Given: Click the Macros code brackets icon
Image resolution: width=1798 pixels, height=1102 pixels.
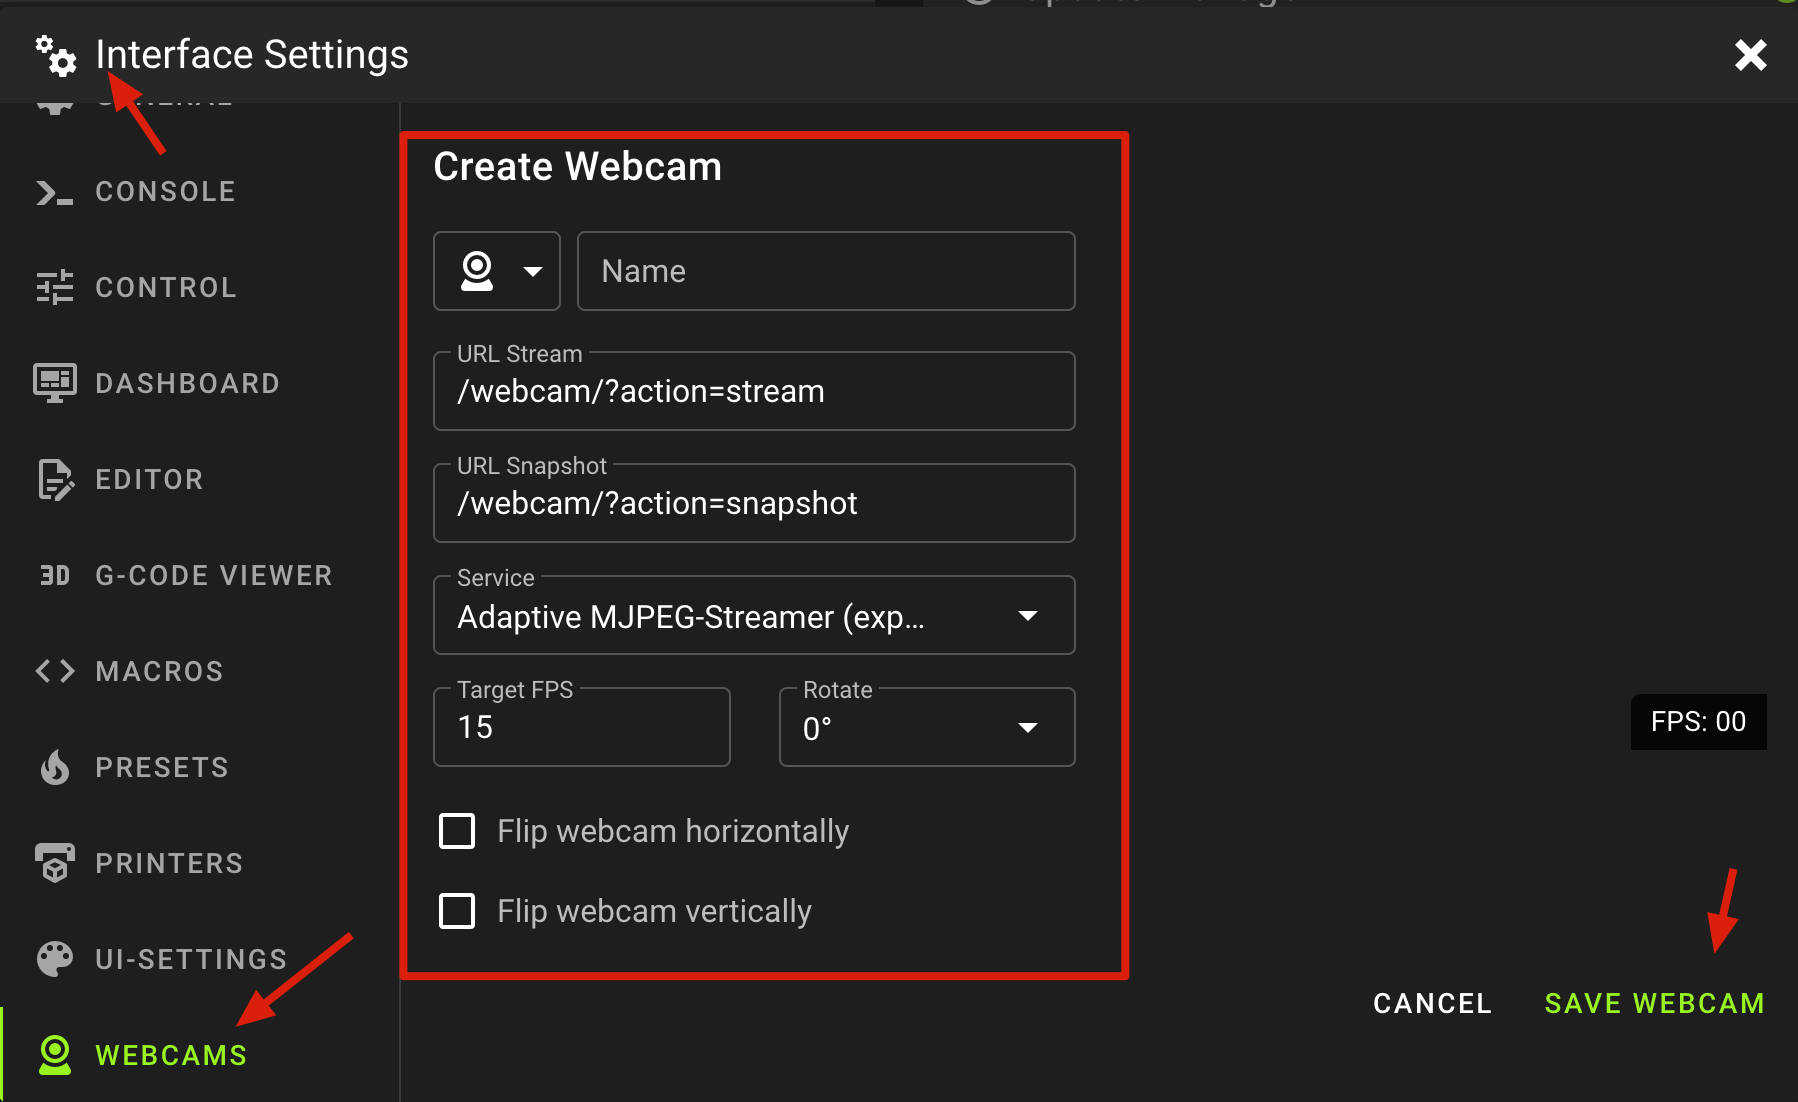Looking at the screenshot, I should 54,671.
